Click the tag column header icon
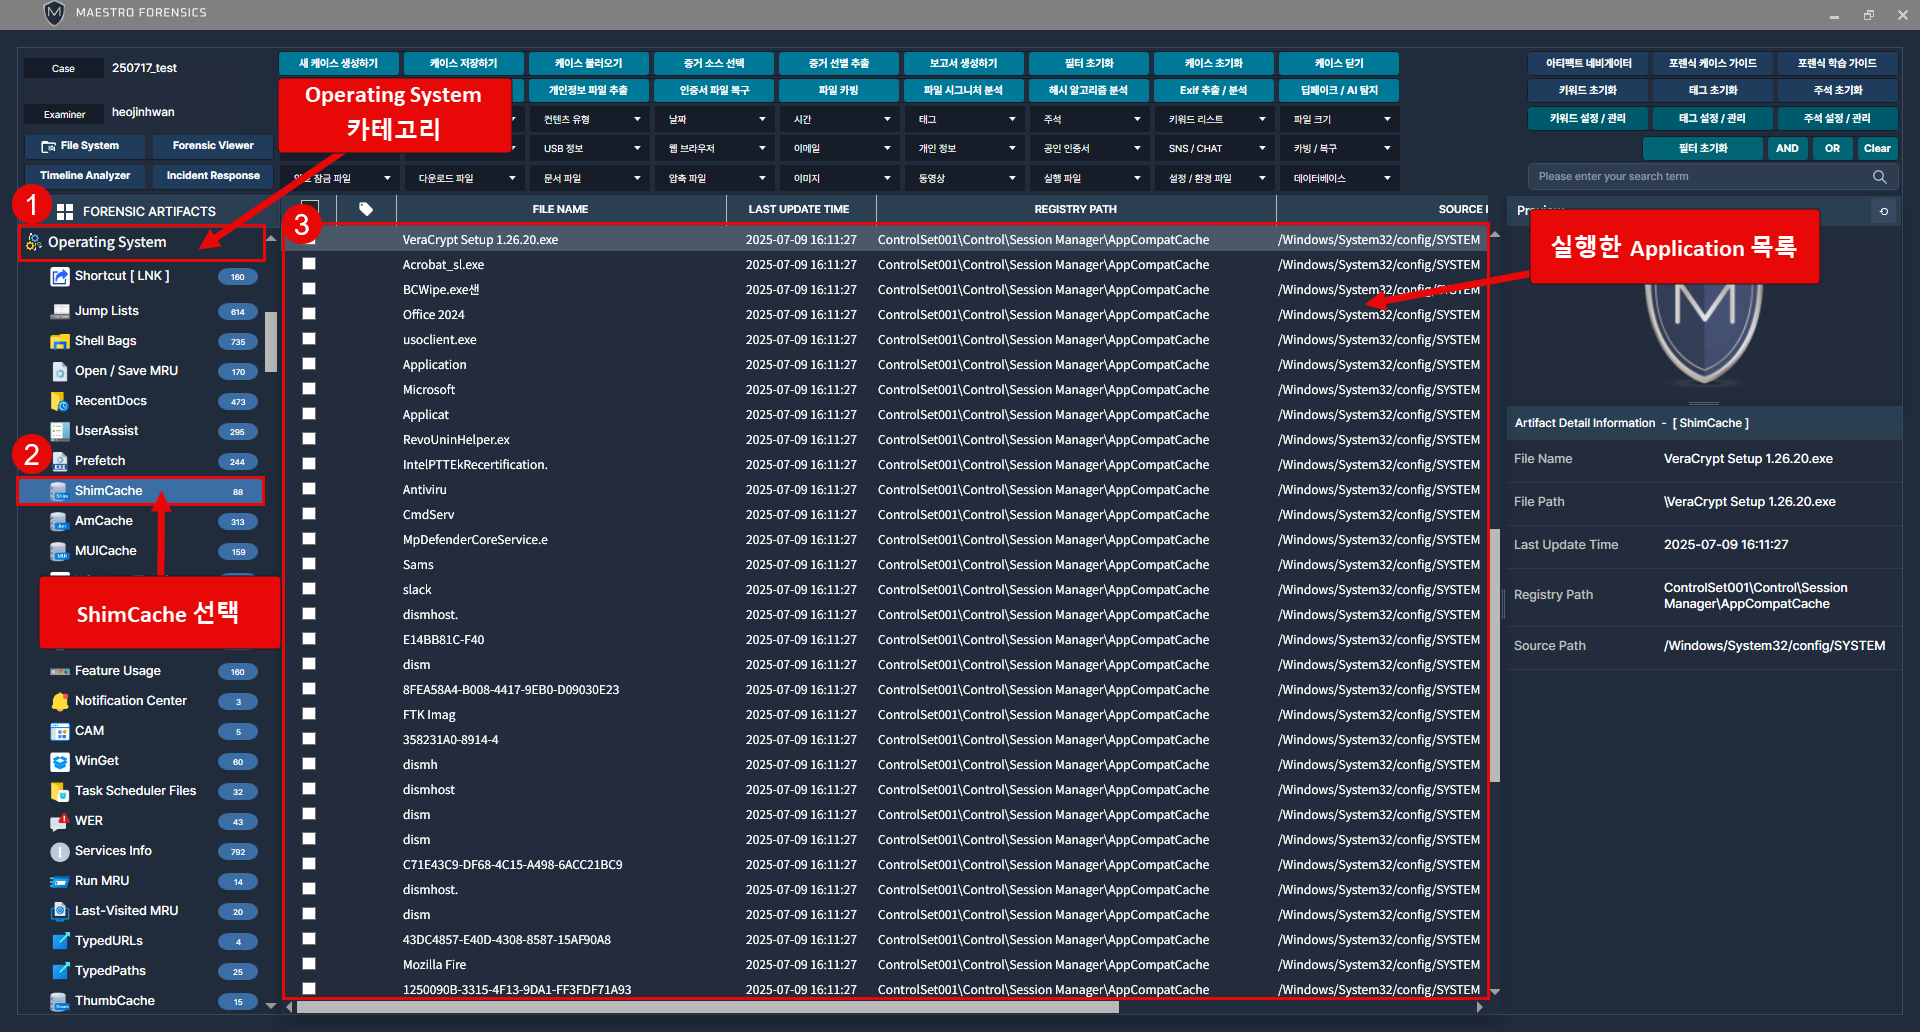 [366, 209]
